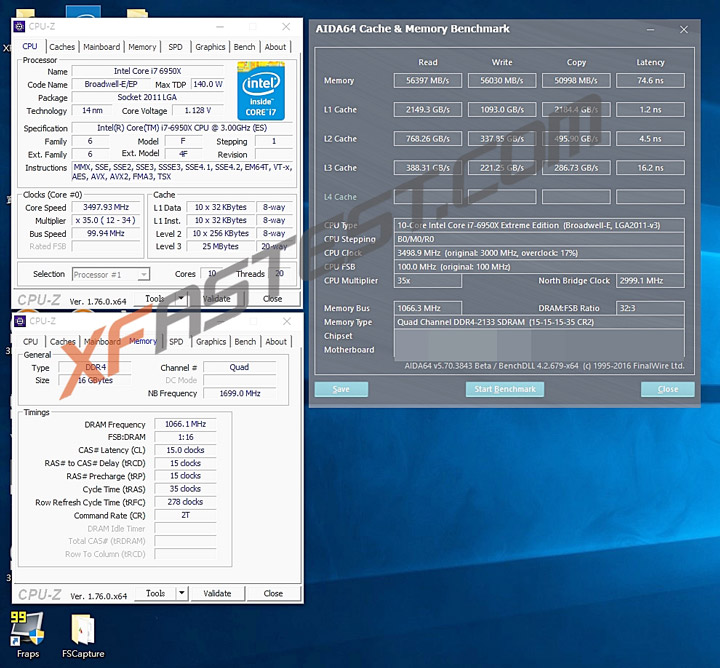Image resolution: width=720 pixels, height=668 pixels.
Task: Click the L3 Cache Latency value 16.2 ns
Action: pos(650,168)
